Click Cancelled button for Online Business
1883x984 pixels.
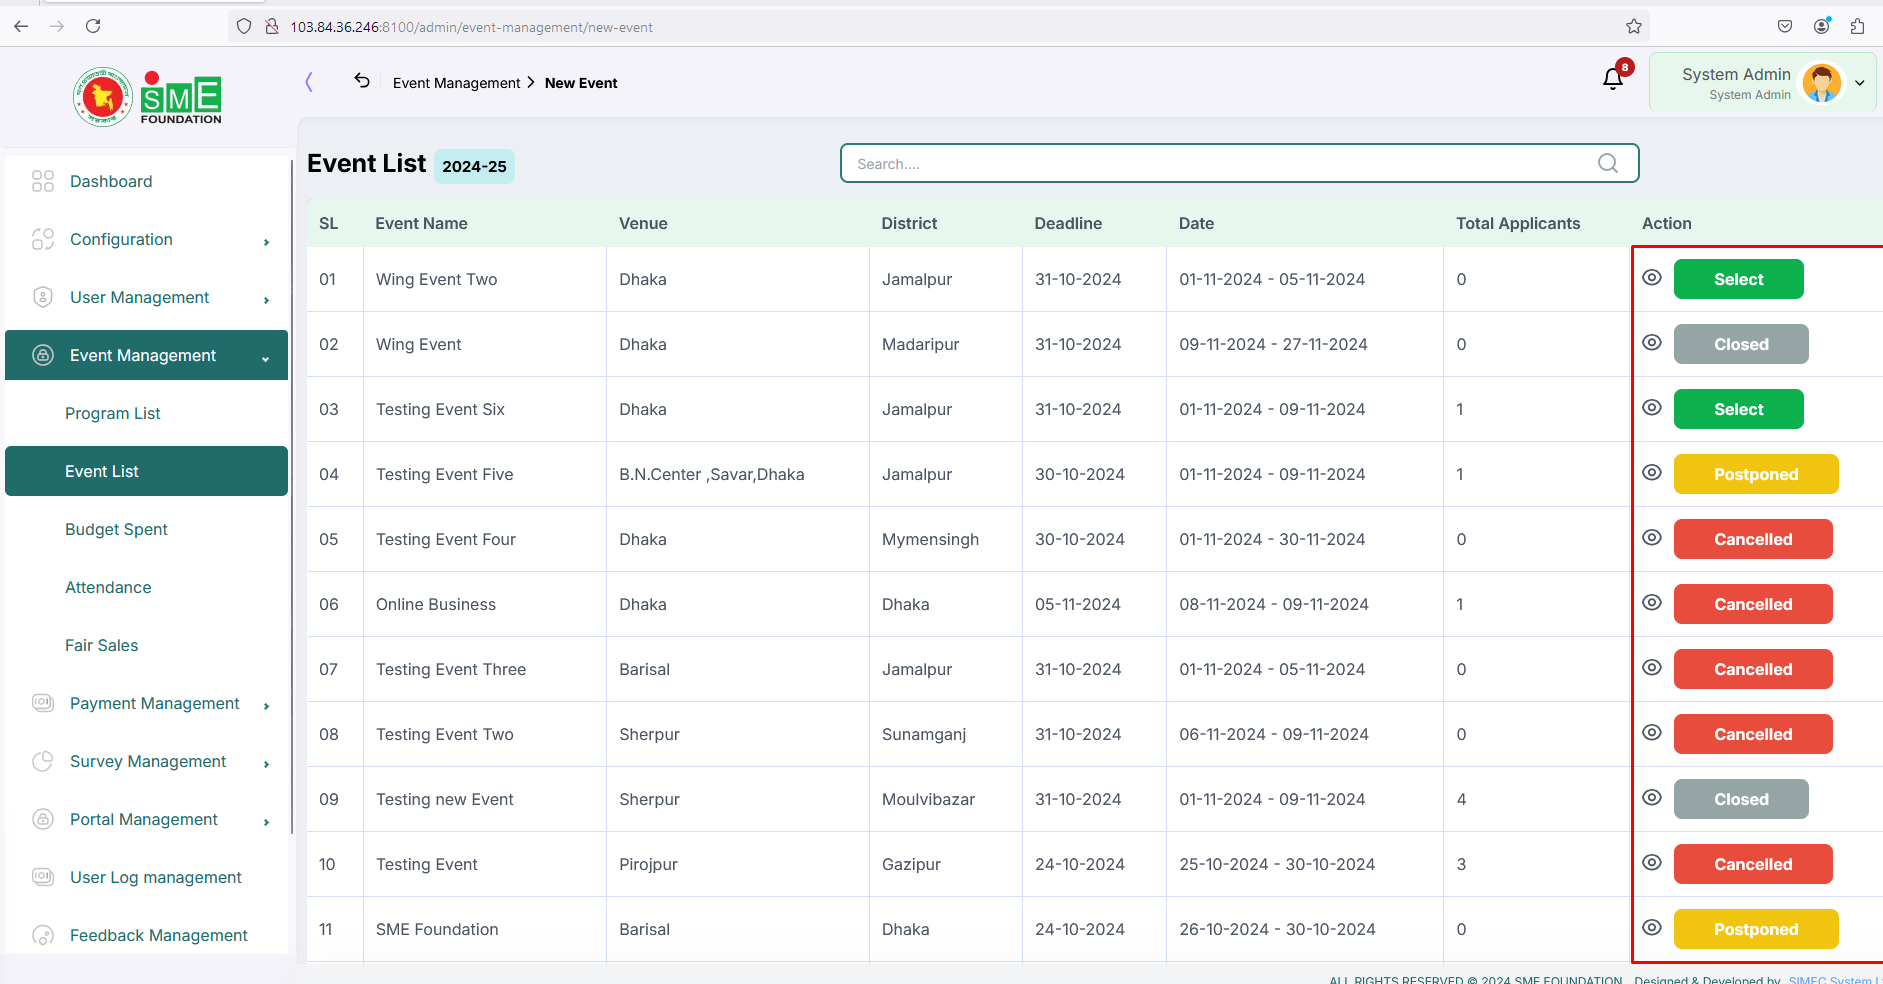tap(1753, 604)
